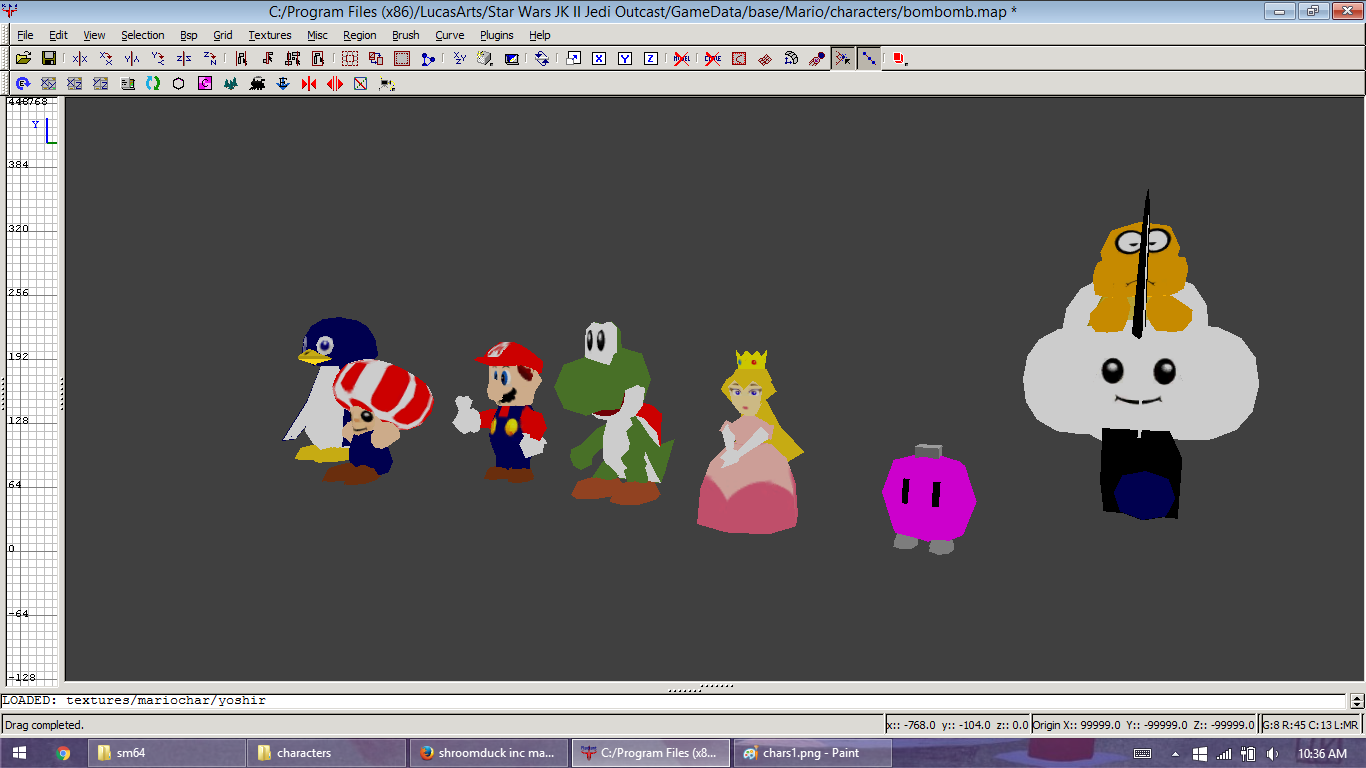The width and height of the screenshot is (1366, 768).
Task: Click the blue Z axis view button
Action: pyautogui.click(x=651, y=59)
